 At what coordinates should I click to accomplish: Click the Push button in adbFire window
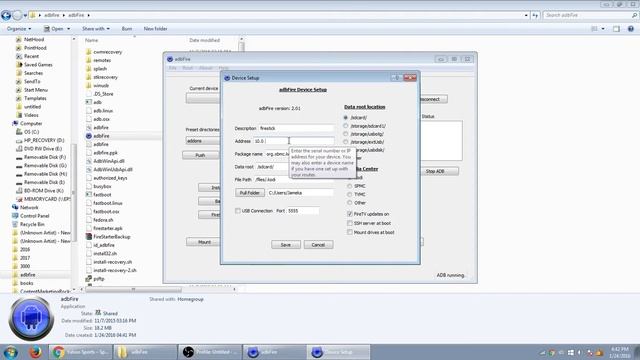coord(200,155)
